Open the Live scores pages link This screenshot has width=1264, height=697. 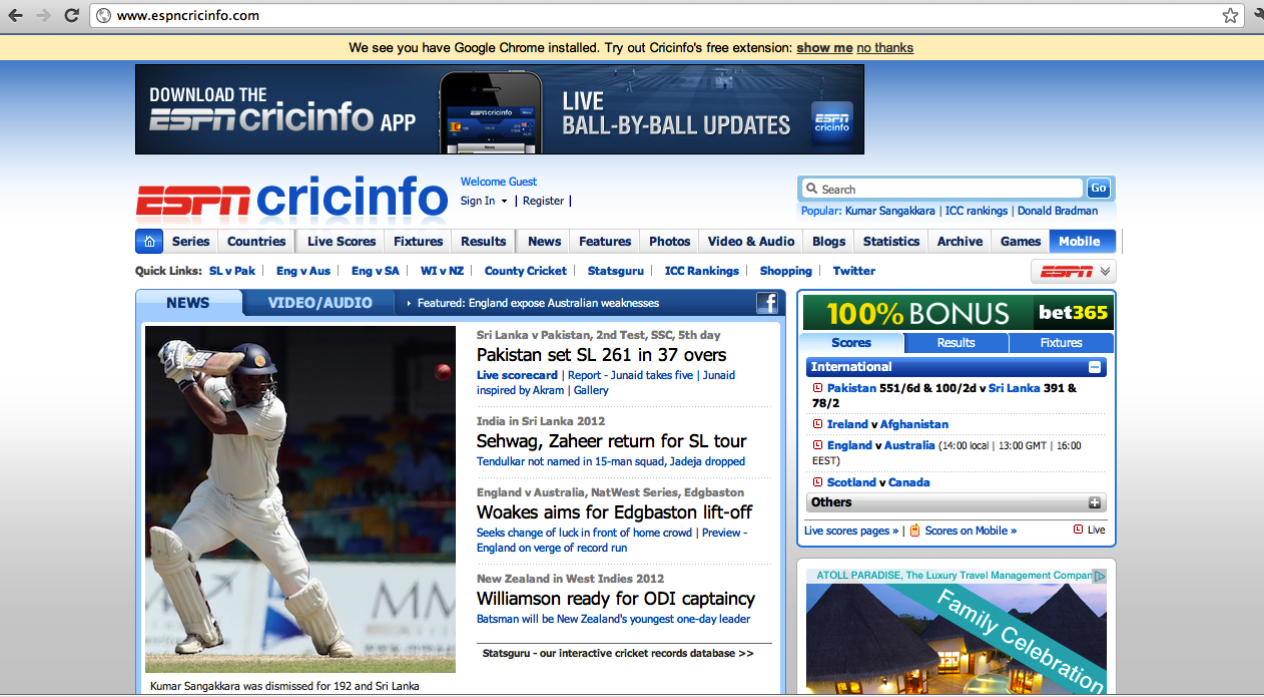pyautogui.click(x=851, y=531)
